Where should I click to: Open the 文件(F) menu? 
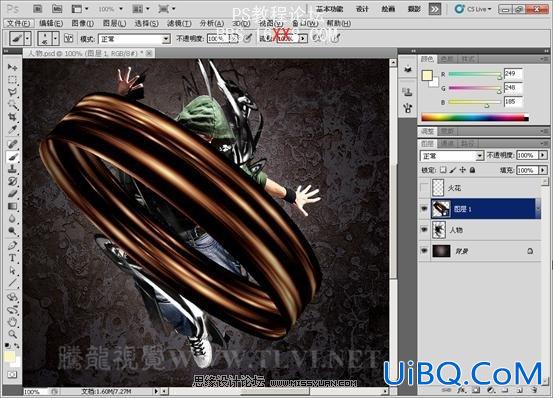pyautogui.click(x=18, y=23)
